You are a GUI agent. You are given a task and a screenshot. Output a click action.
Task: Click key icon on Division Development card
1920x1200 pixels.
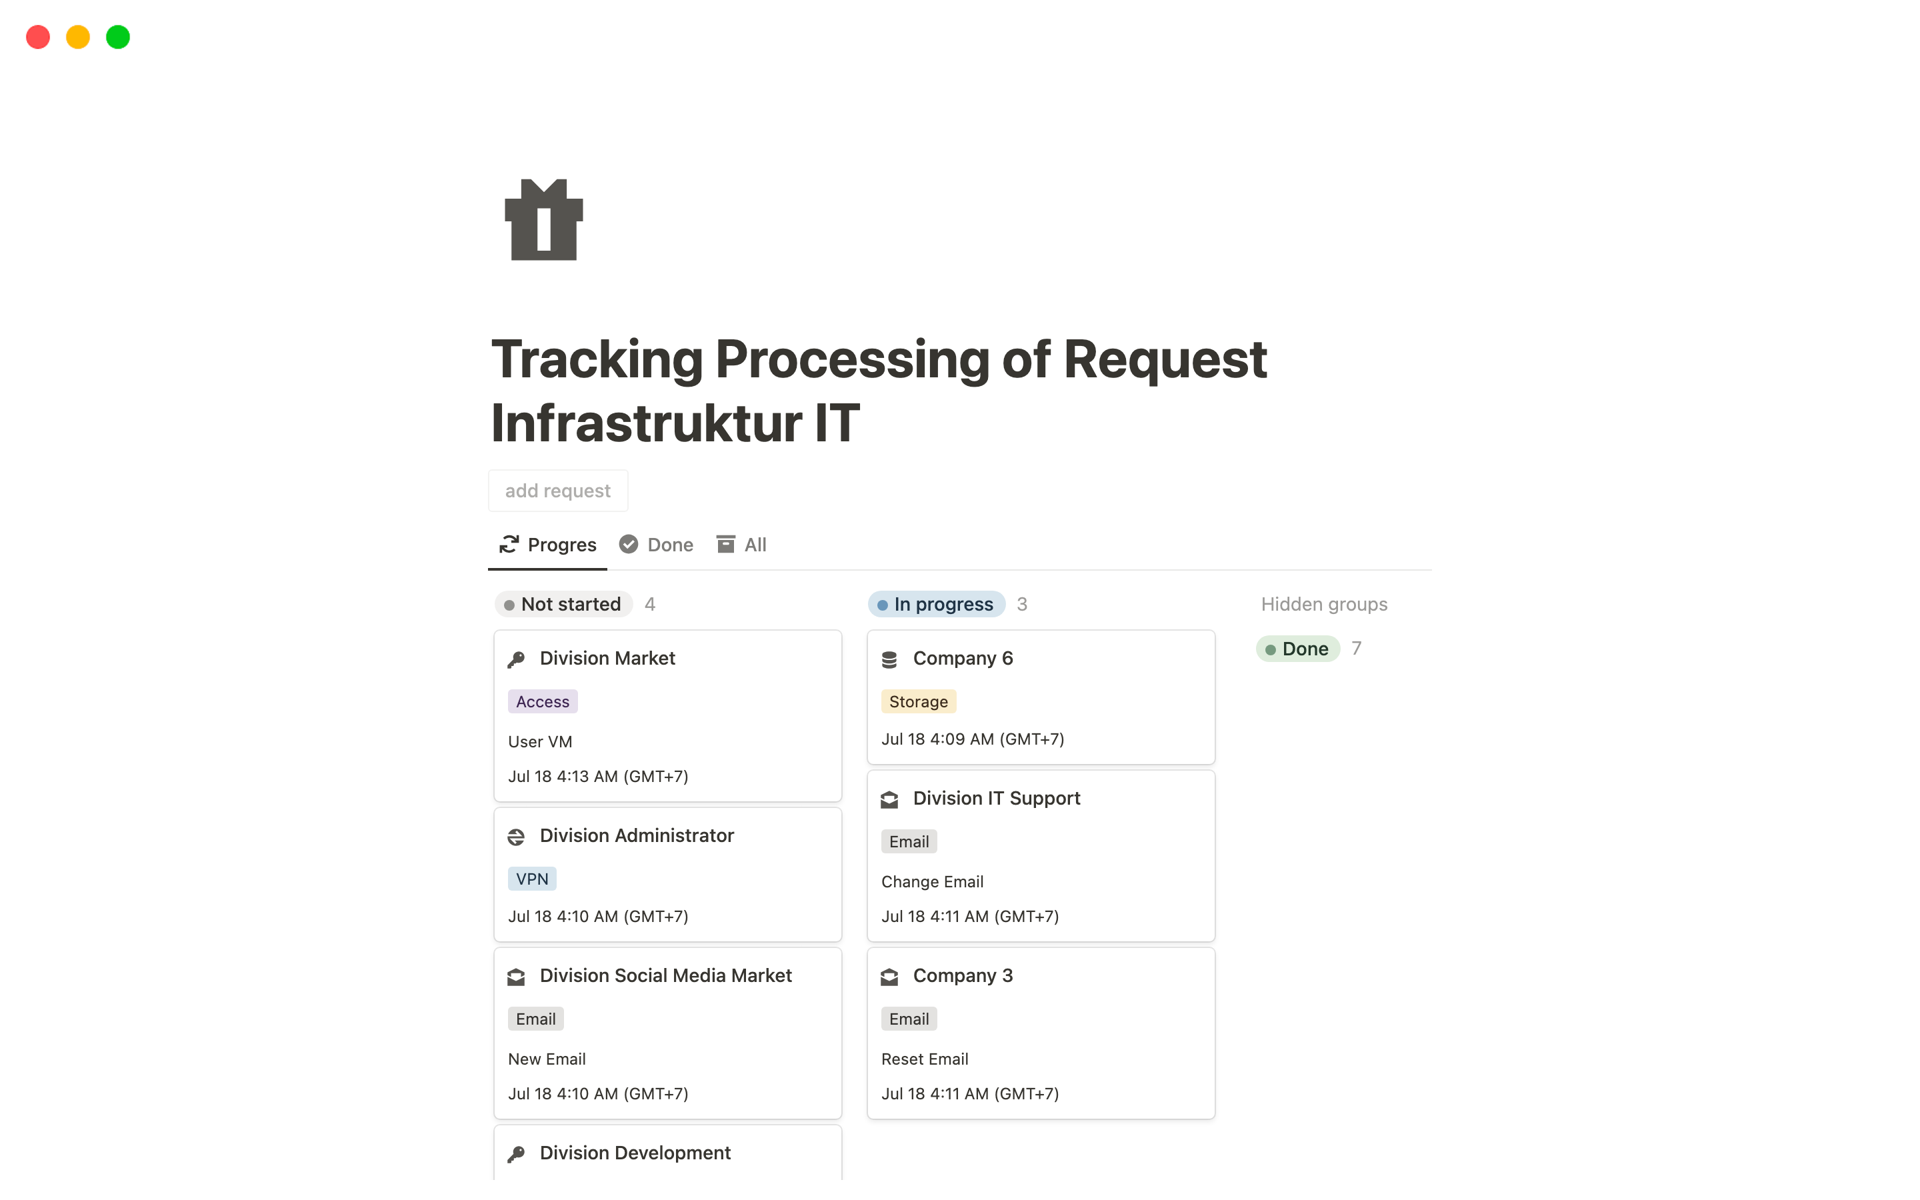click(x=516, y=1154)
